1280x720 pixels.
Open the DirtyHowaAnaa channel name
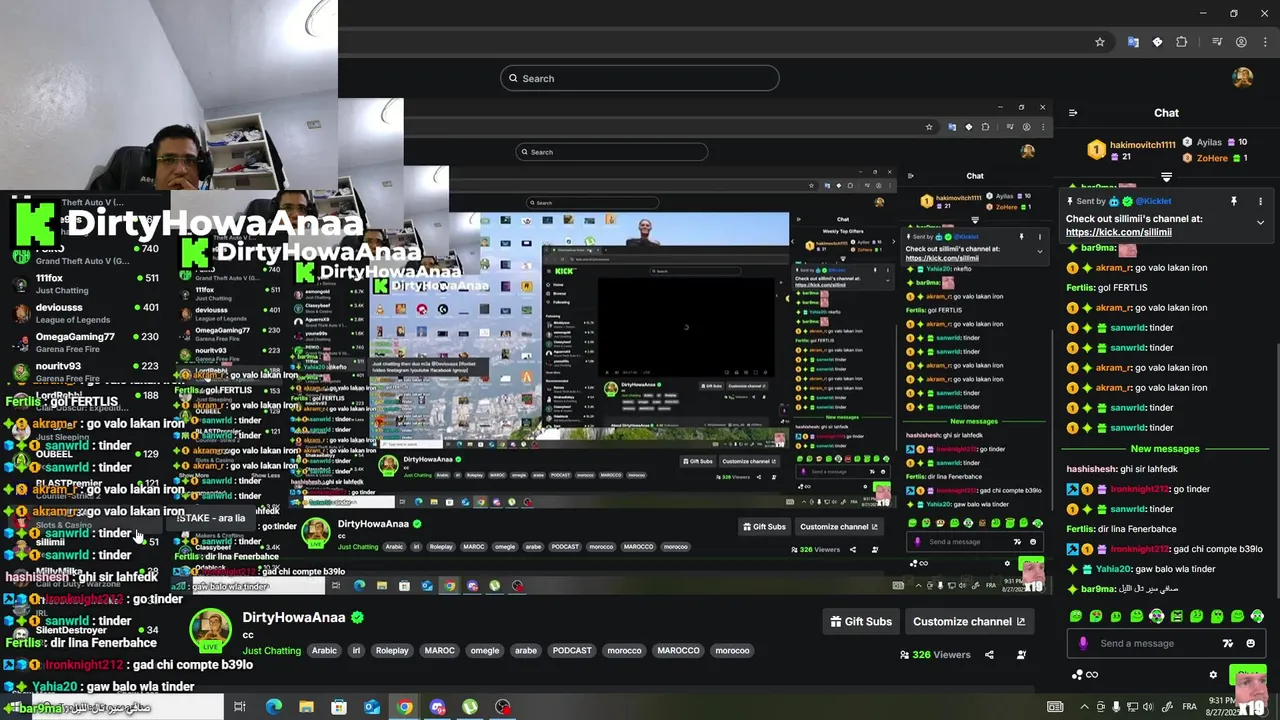coord(294,617)
